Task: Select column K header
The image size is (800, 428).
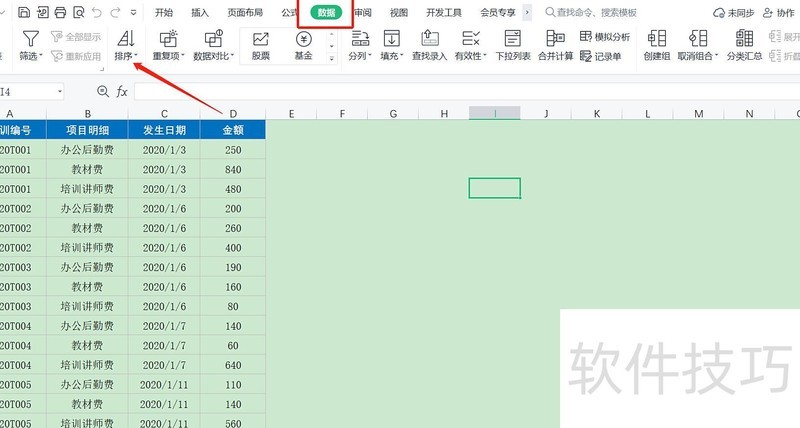Action: [x=597, y=114]
